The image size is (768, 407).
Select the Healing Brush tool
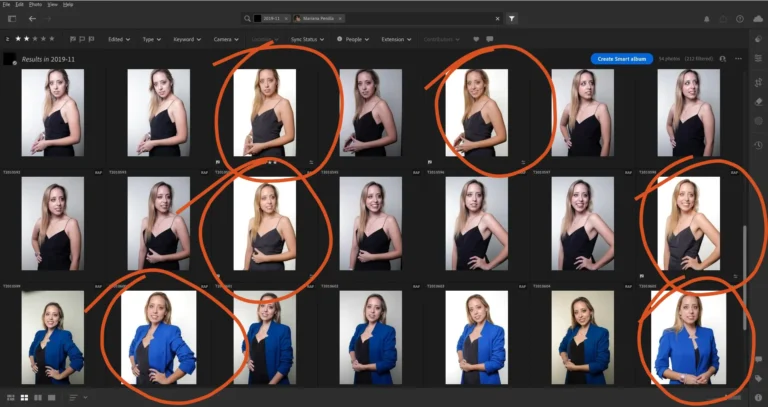(x=758, y=101)
